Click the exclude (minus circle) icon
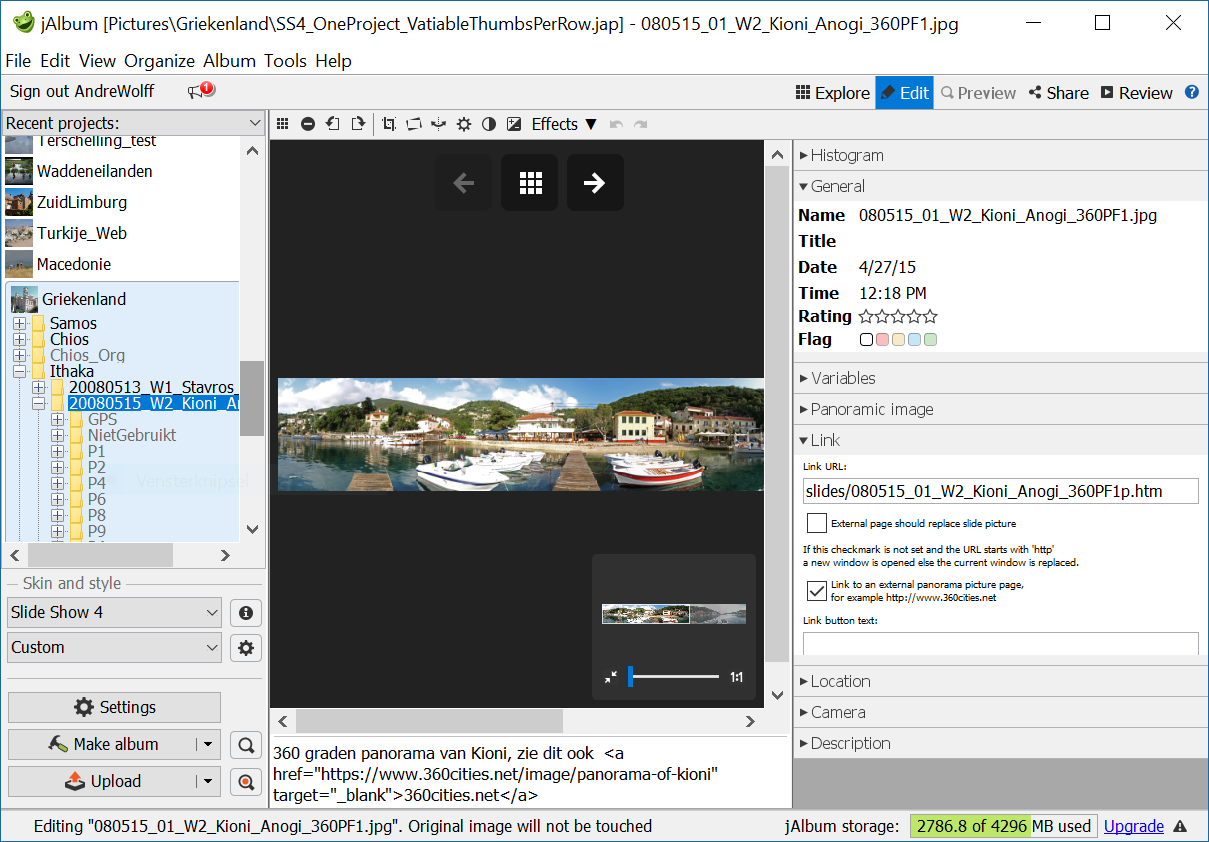 pyautogui.click(x=308, y=124)
